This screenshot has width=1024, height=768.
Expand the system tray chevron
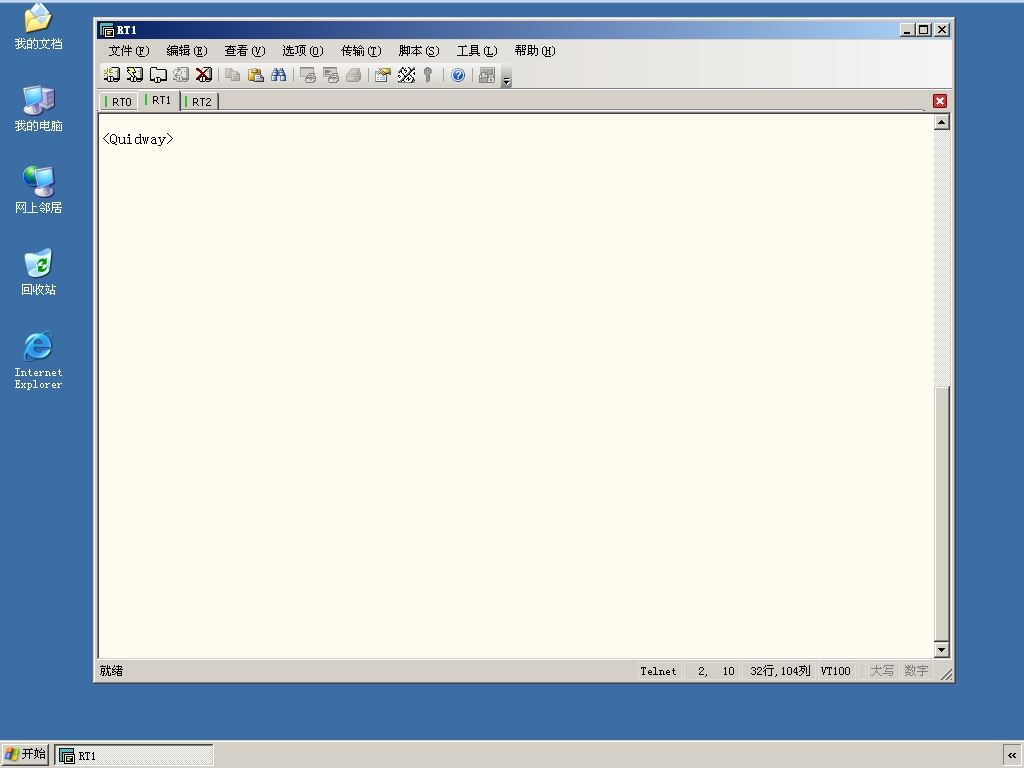[1012, 756]
